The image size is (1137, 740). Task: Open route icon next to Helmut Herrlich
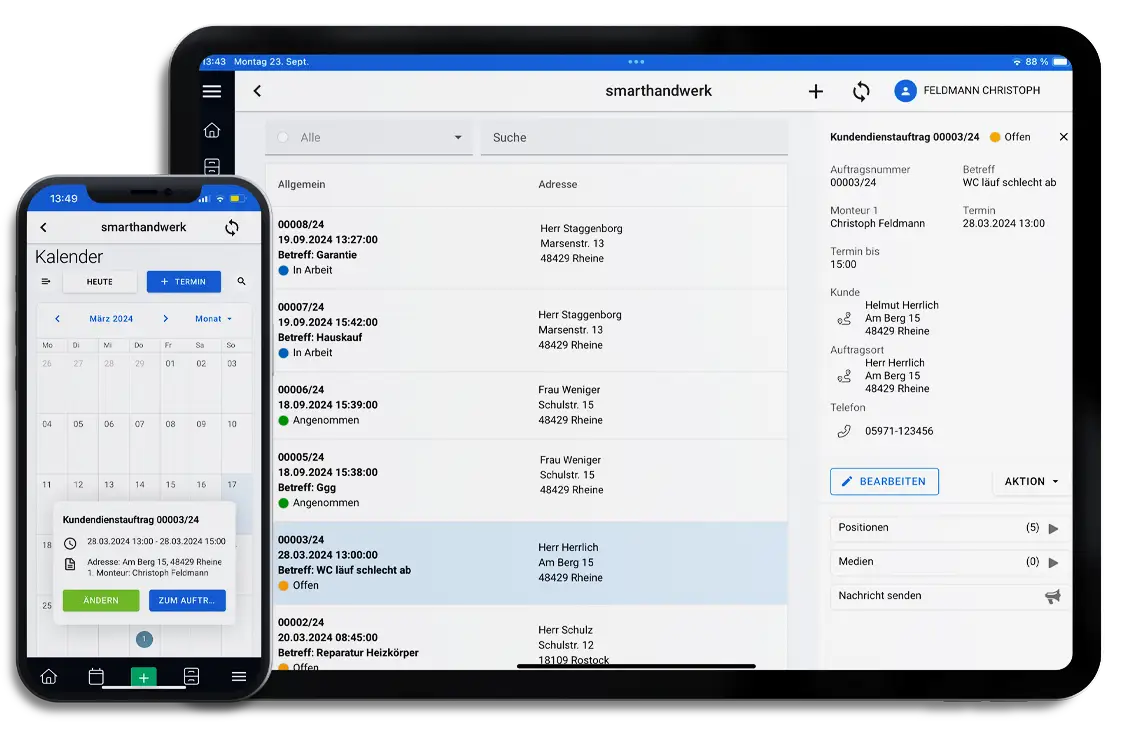coord(844,319)
